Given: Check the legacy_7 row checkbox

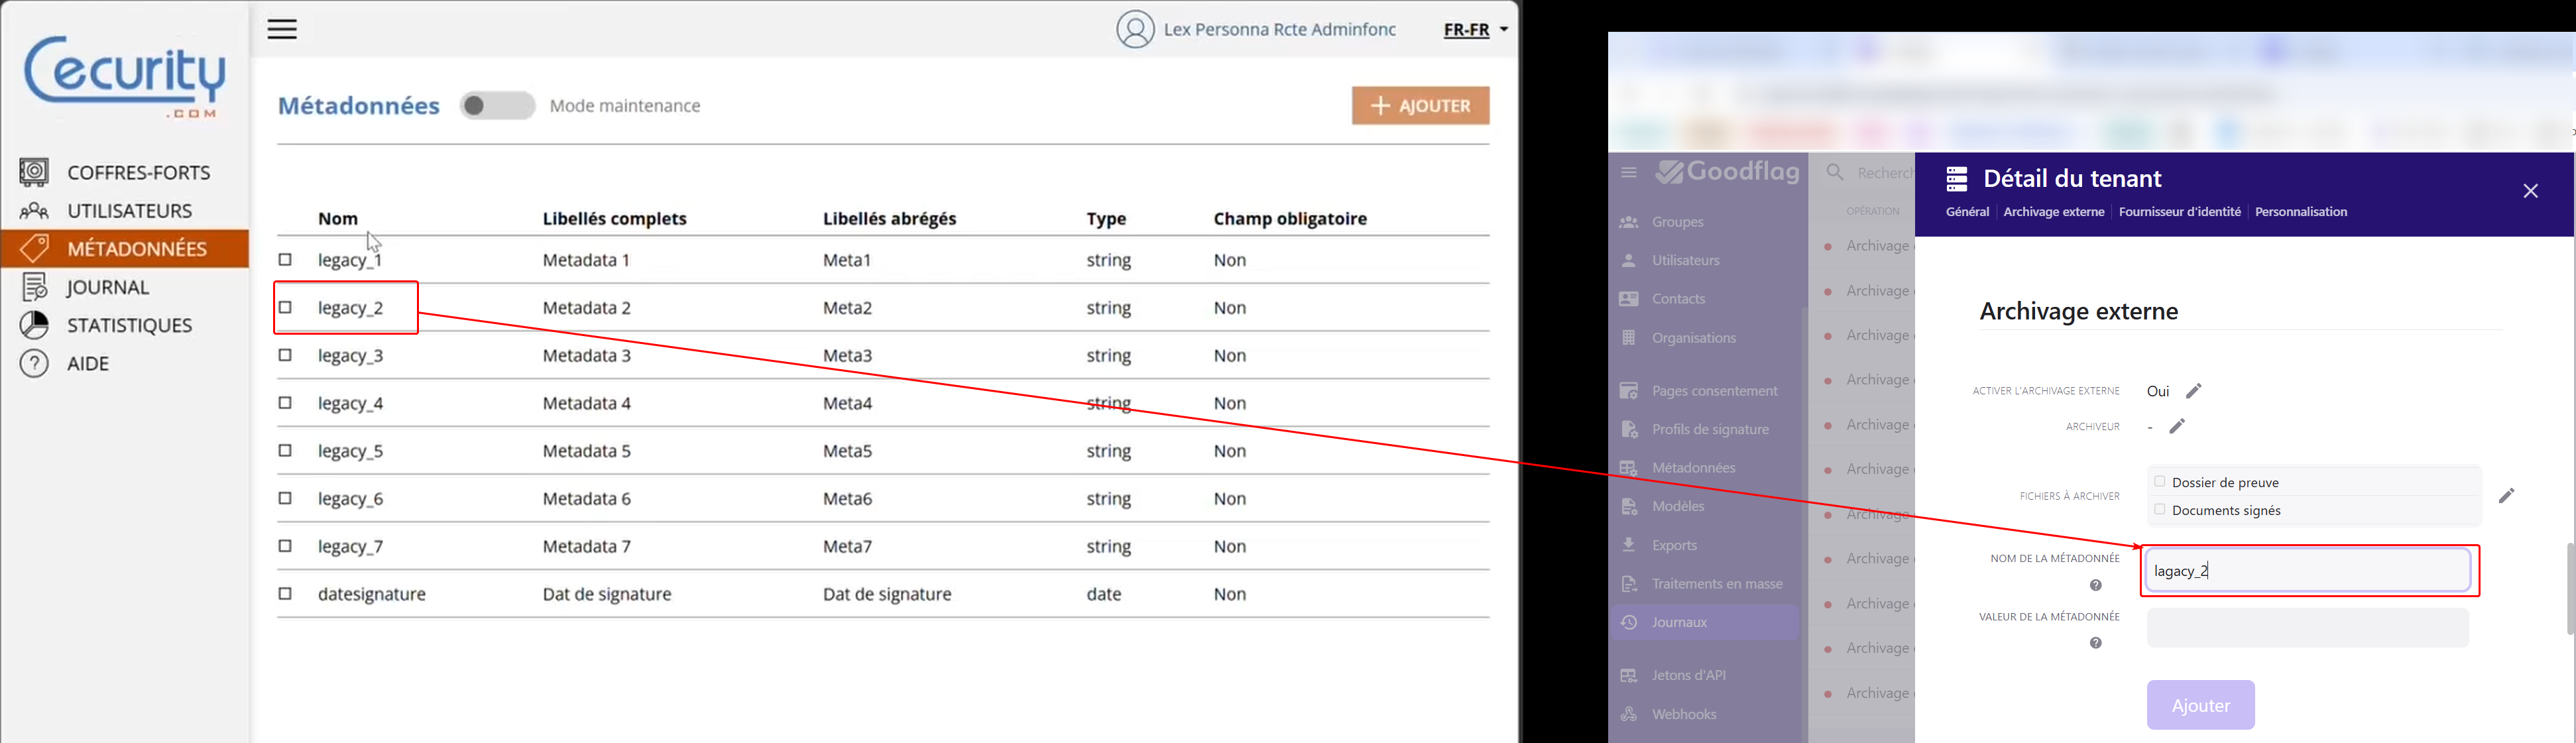Looking at the screenshot, I should tap(285, 546).
